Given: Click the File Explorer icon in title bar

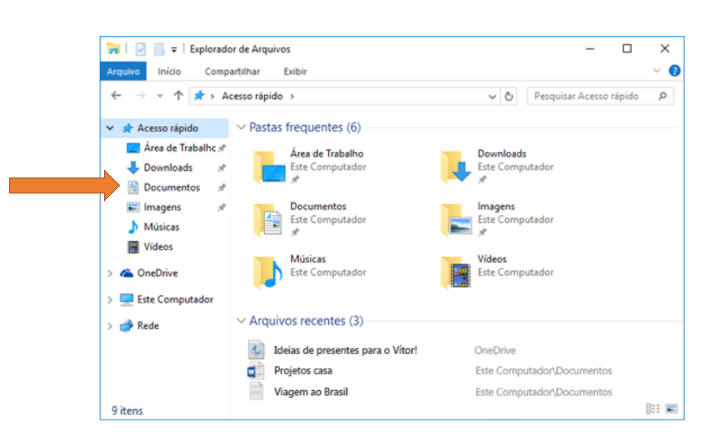Looking at the screenshot, I should 113,49.
